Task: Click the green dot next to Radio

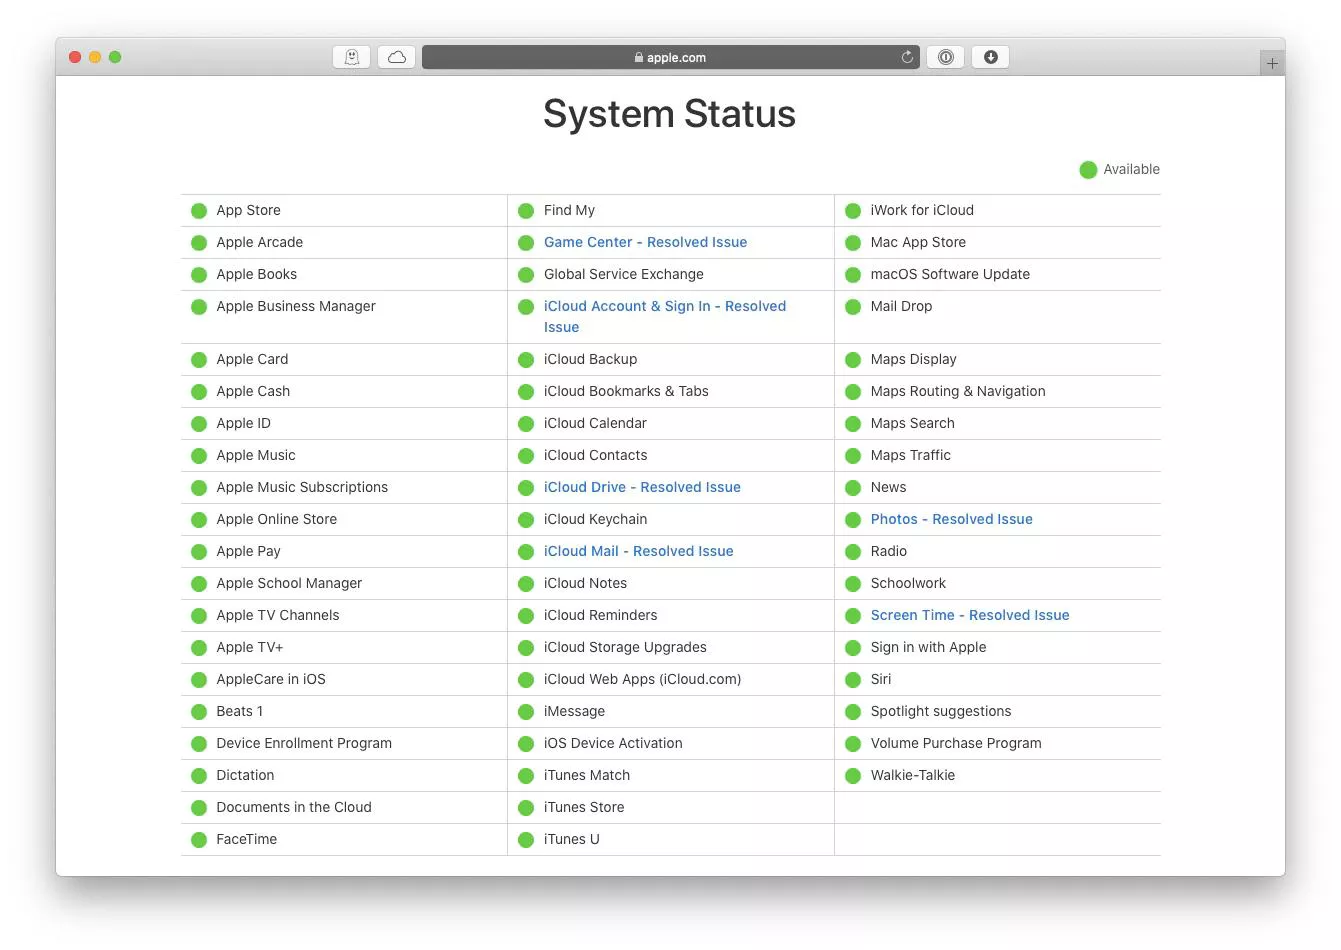Action: point(853,552)
